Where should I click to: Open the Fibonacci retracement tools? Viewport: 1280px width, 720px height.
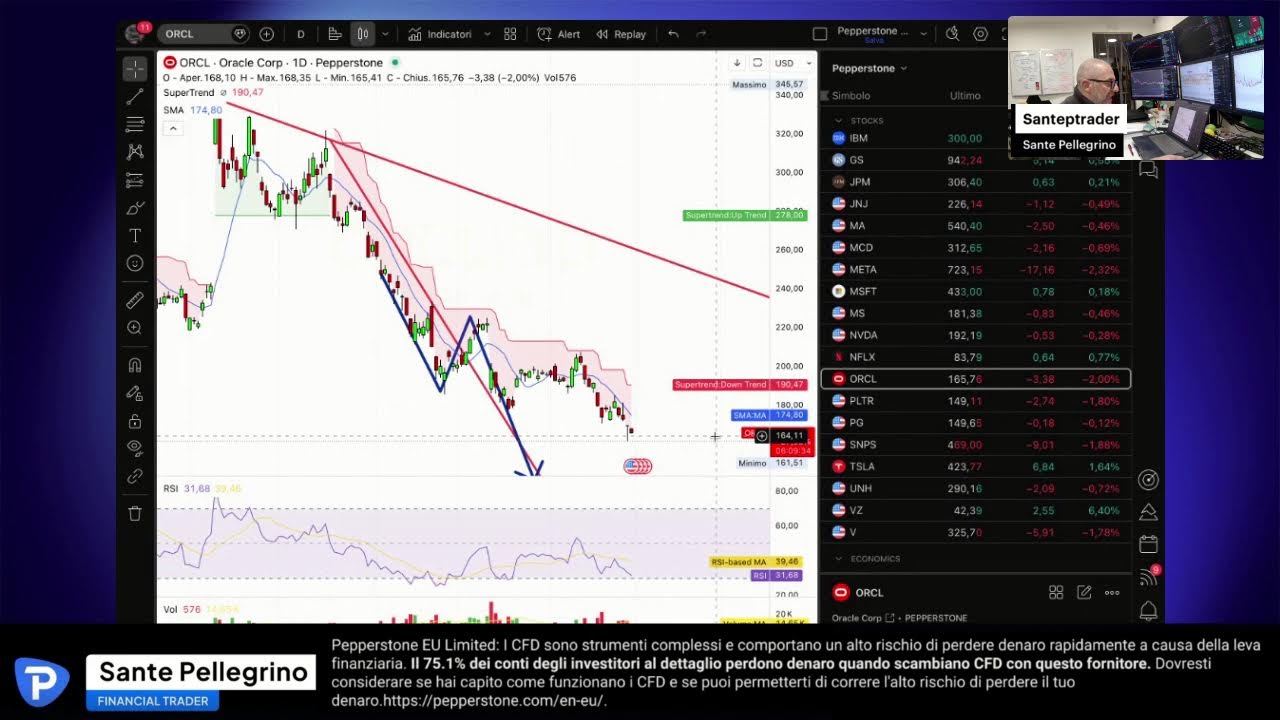click(135, 125)
